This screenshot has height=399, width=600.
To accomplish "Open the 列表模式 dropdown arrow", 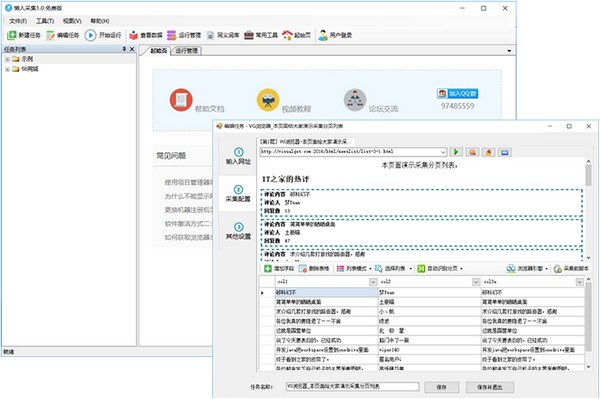I will (x=370, y=269).
